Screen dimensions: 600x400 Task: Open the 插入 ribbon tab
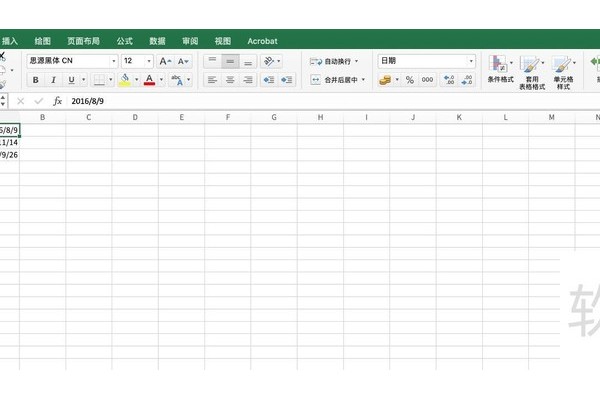9,41
